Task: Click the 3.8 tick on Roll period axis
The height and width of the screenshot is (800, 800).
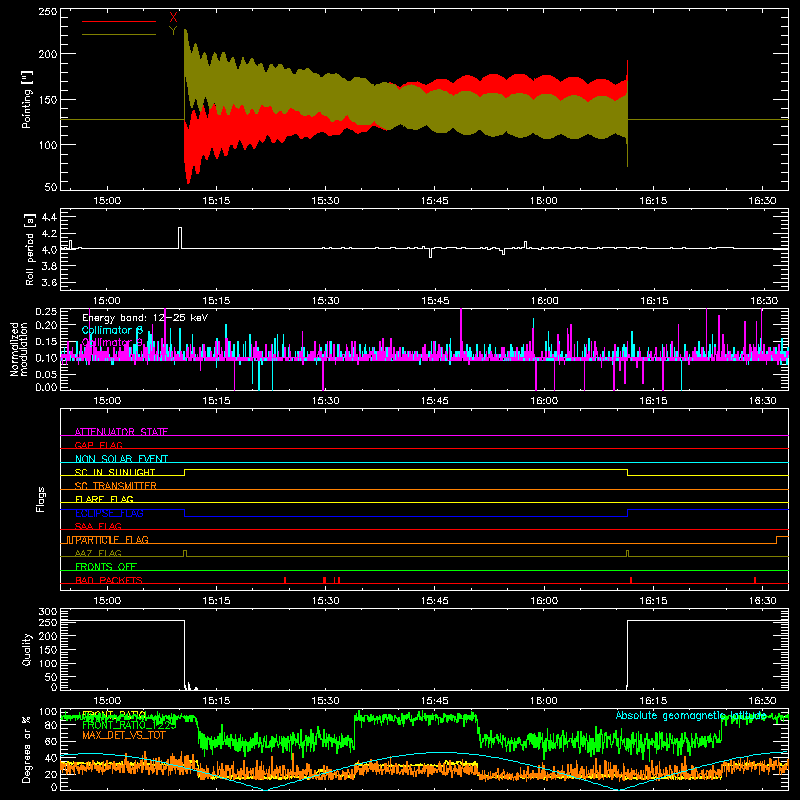Action: [x=49, y=266]
